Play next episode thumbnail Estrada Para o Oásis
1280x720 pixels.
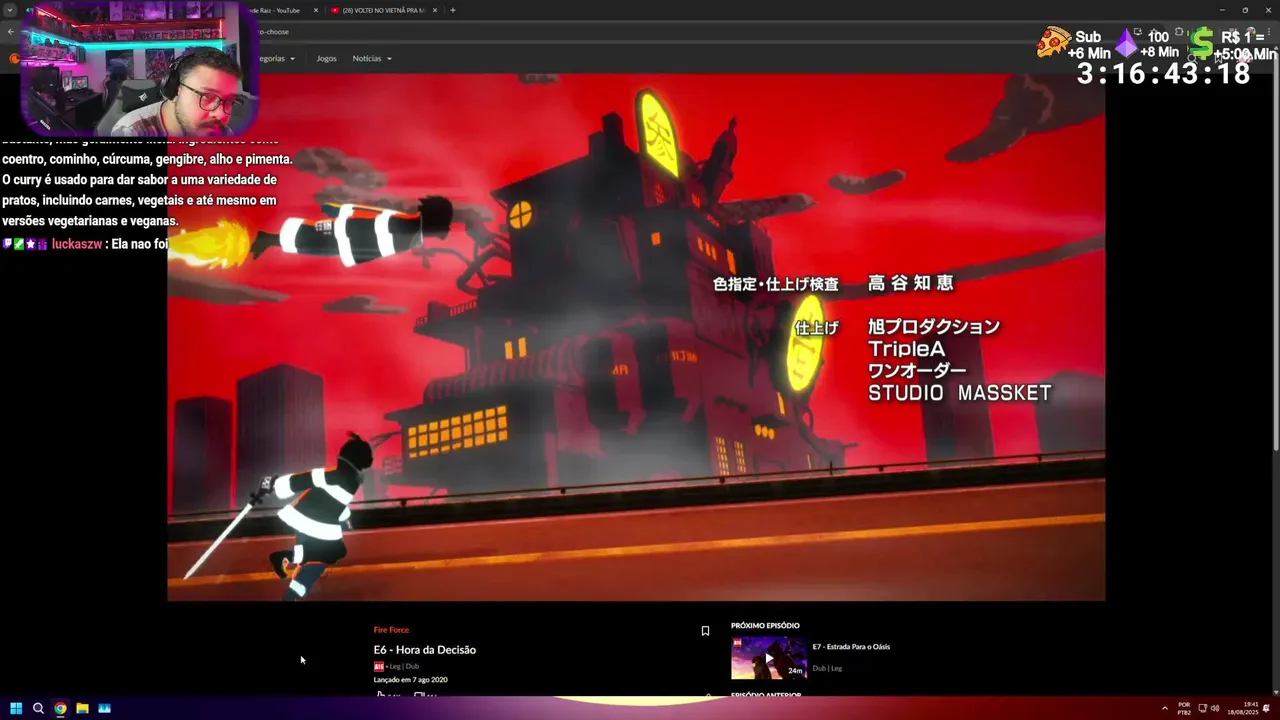(x=769, y=658)
